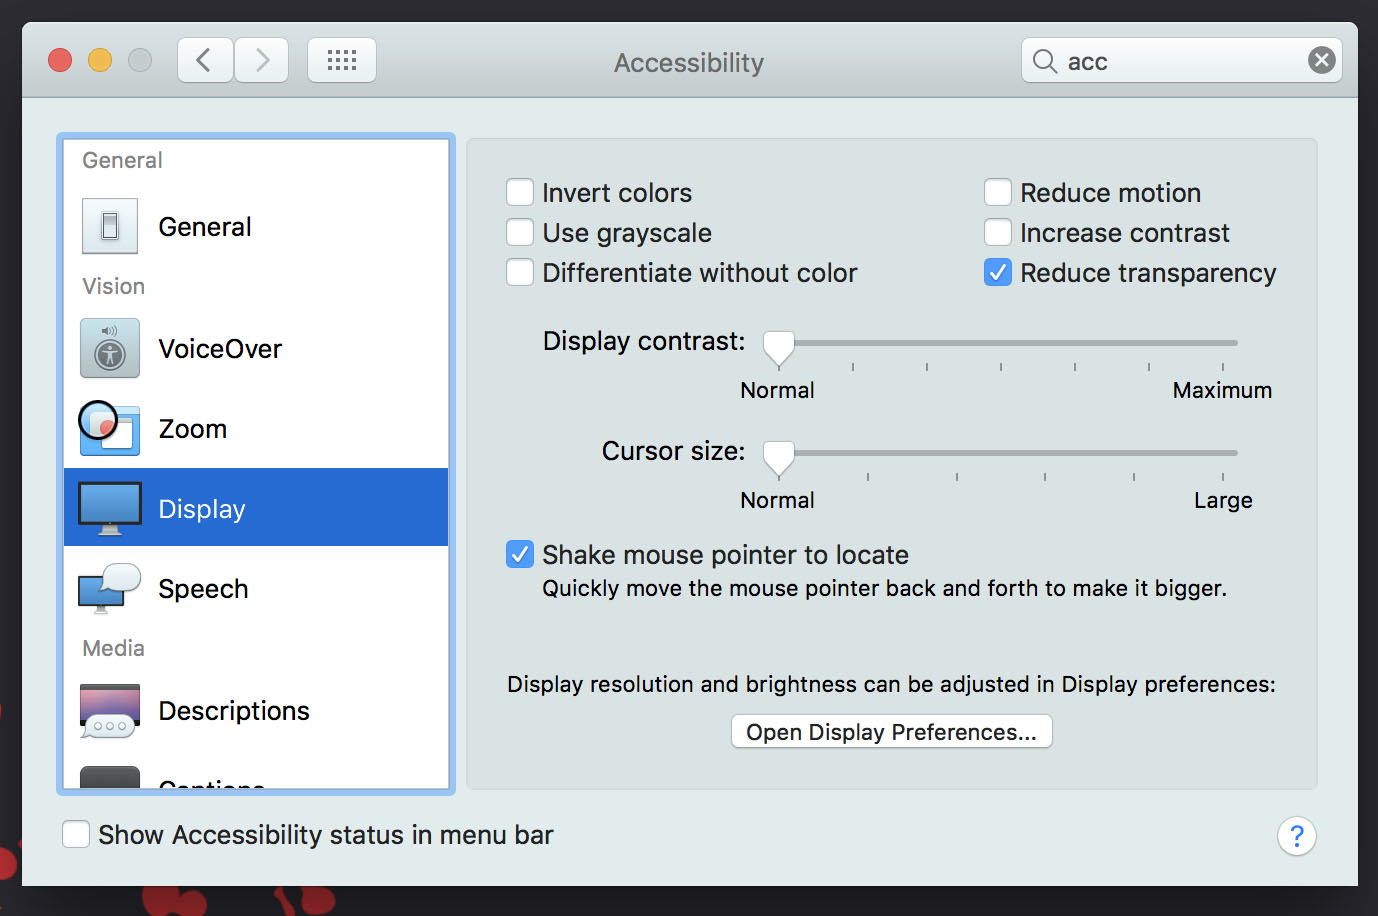Click the Display monitor icon
This screenshot has width=1378, height=916.
pyautogui.click(x=109, y=507)
